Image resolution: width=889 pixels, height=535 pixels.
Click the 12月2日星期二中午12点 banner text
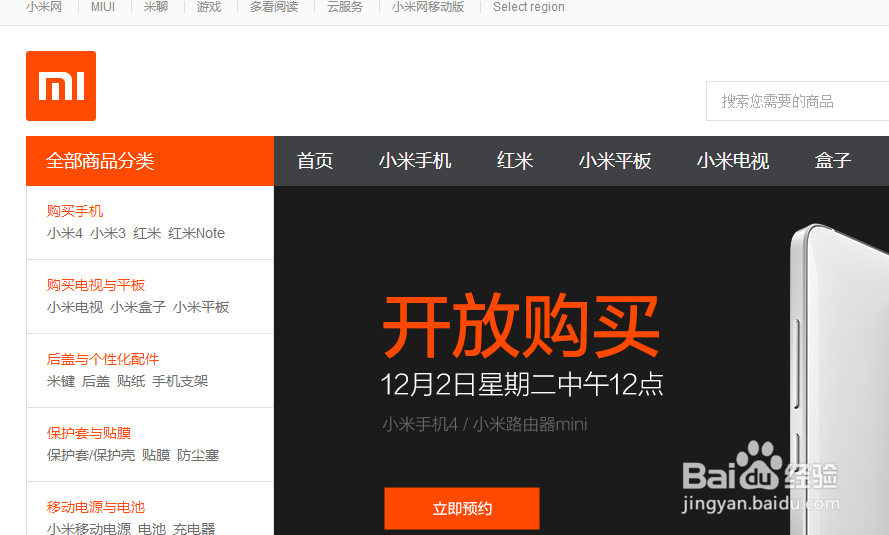coord(522,384)
